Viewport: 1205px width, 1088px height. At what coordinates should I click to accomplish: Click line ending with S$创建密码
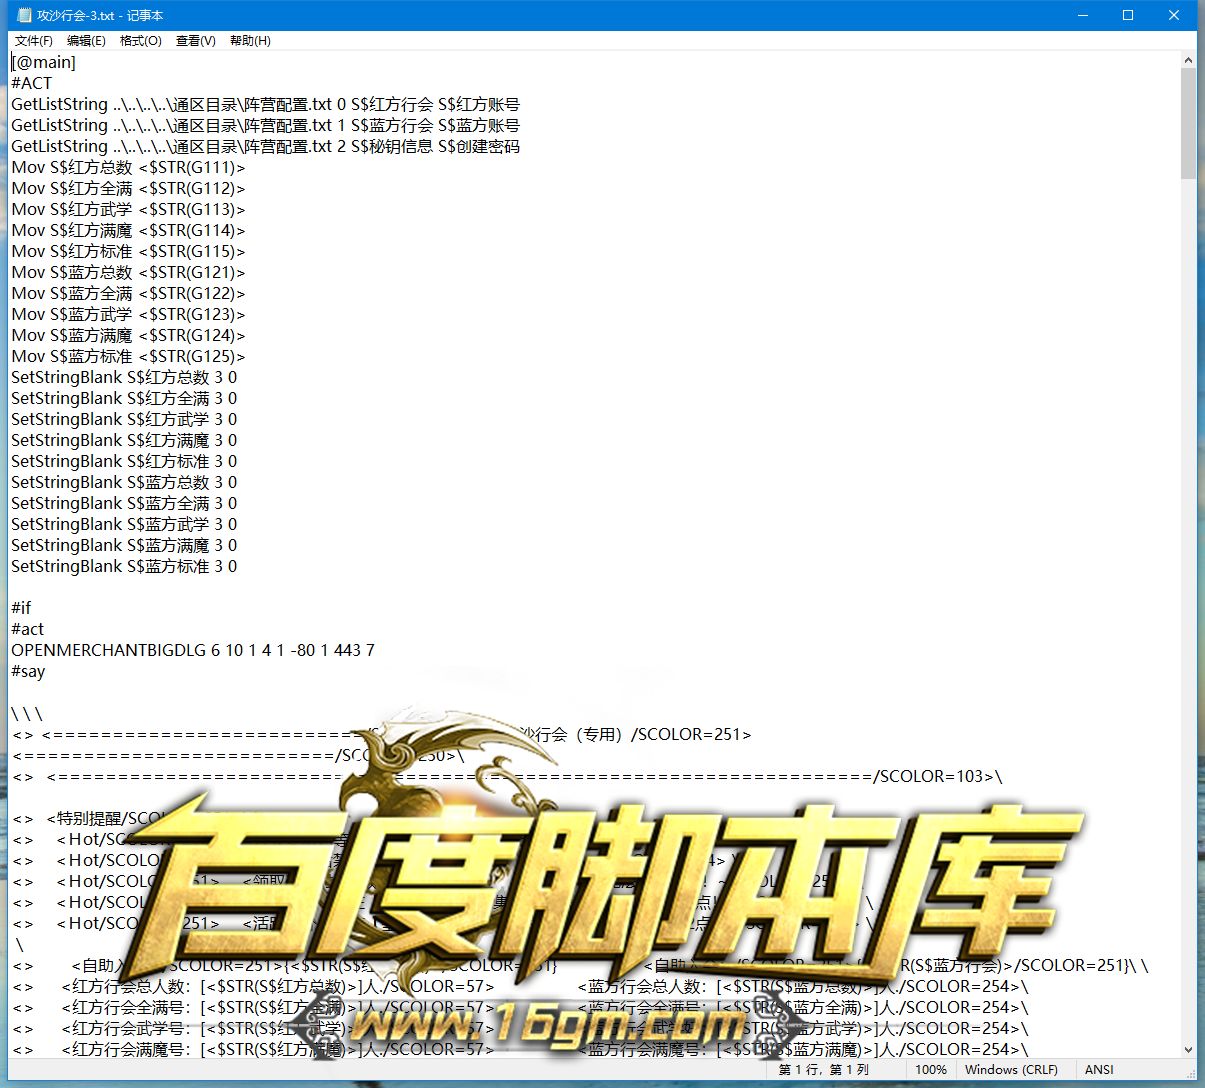265,146
